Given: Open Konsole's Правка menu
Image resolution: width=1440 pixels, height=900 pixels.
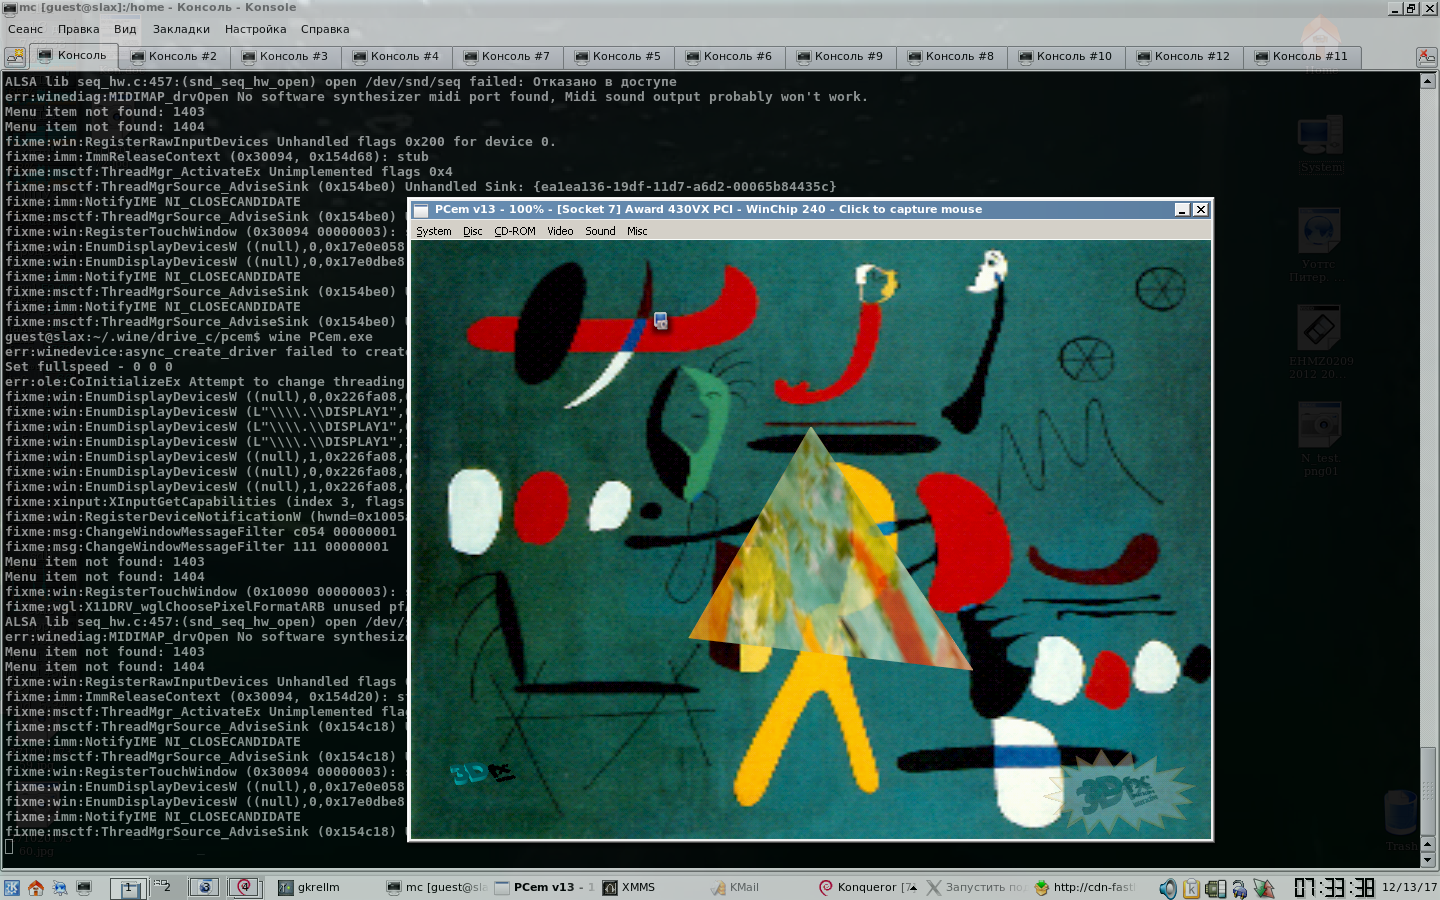Looking at the screenshot, I should (x=78, y=29).
